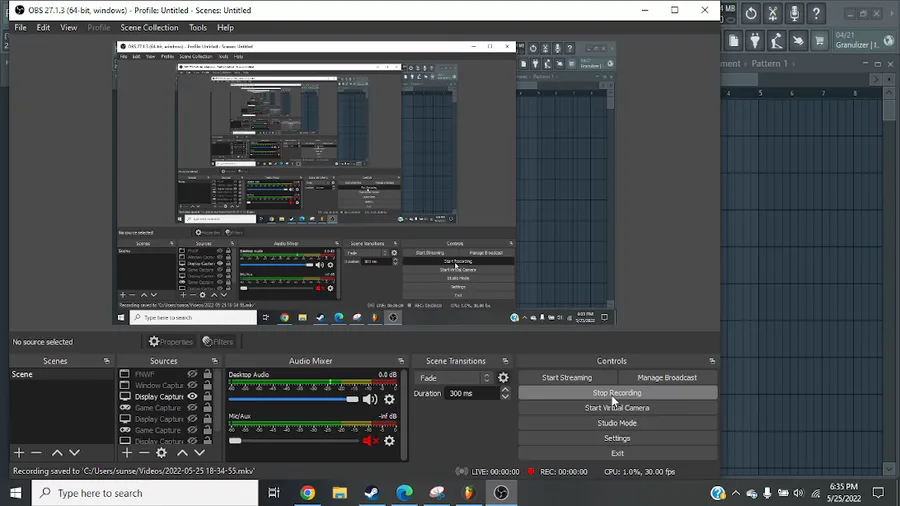
Task: Pop out the Scene Transitions dock
Action: 505,361
